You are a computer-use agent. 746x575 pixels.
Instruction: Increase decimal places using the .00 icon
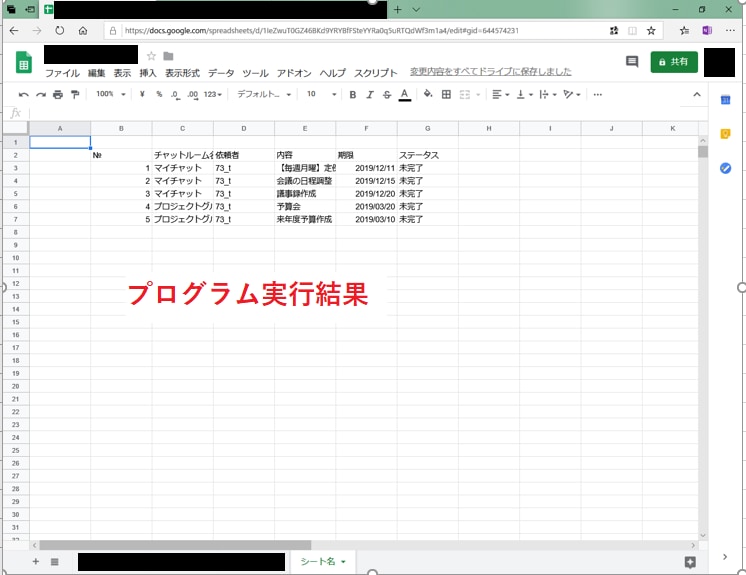(x=193, y=95)
